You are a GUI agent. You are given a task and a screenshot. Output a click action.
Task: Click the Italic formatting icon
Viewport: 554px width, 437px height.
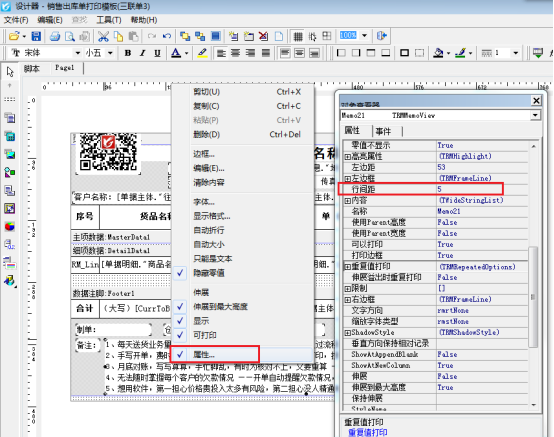142,53
